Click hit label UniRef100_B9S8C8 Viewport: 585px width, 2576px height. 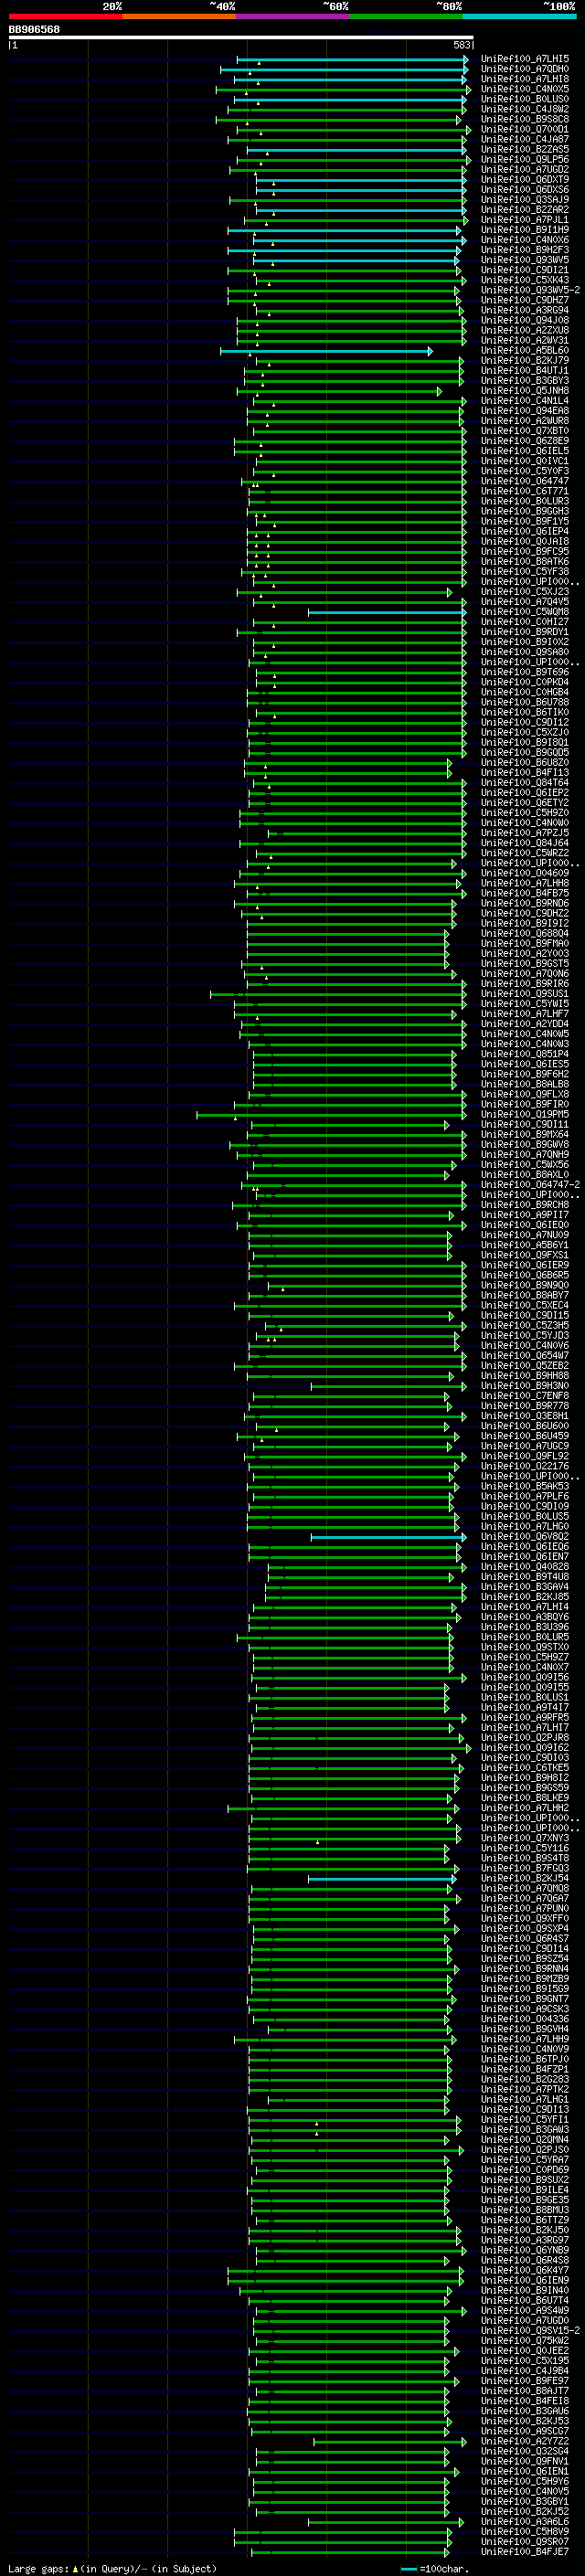(525, 119)
